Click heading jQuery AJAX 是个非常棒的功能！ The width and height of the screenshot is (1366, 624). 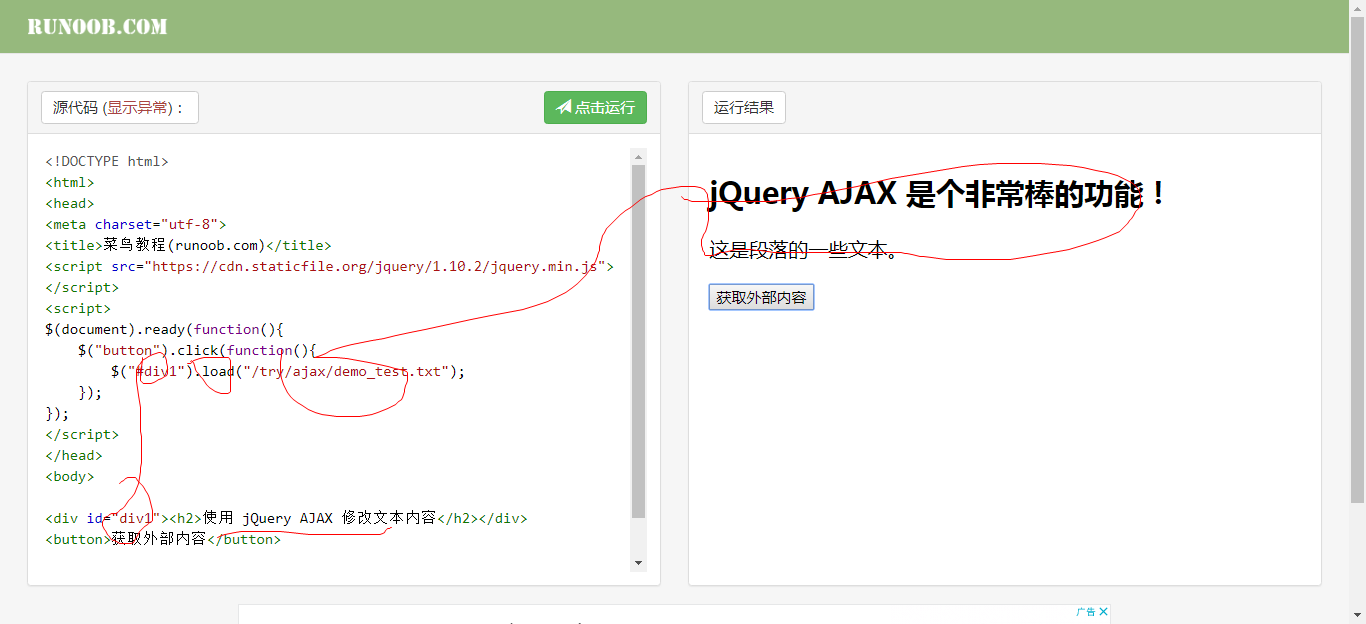(x=937, y=194)
